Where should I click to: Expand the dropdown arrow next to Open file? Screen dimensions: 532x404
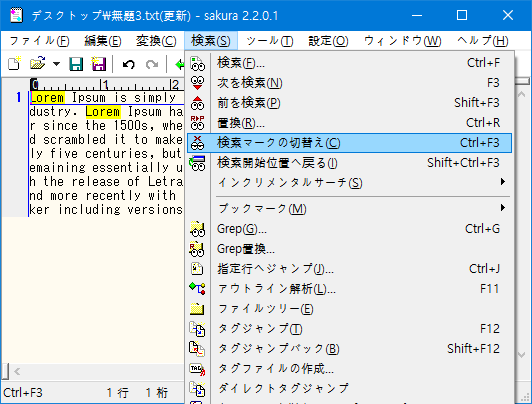(56, 64)
